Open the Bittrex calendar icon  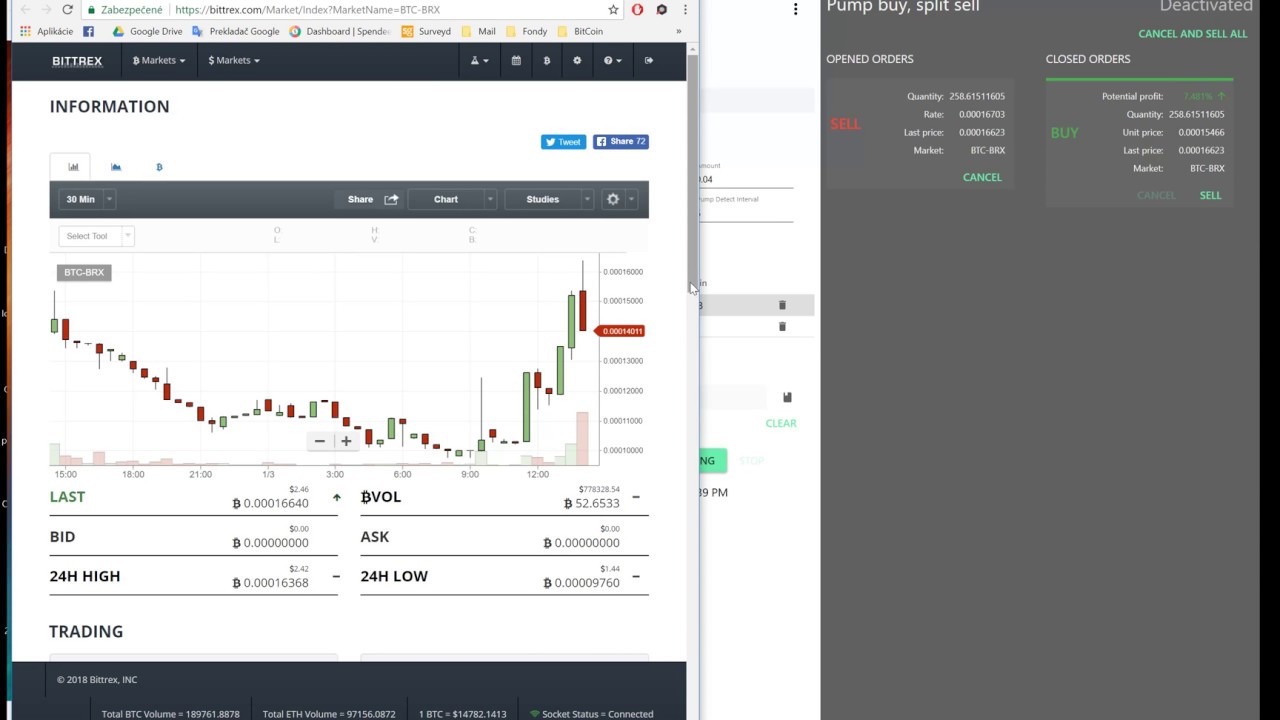point(516,60)
